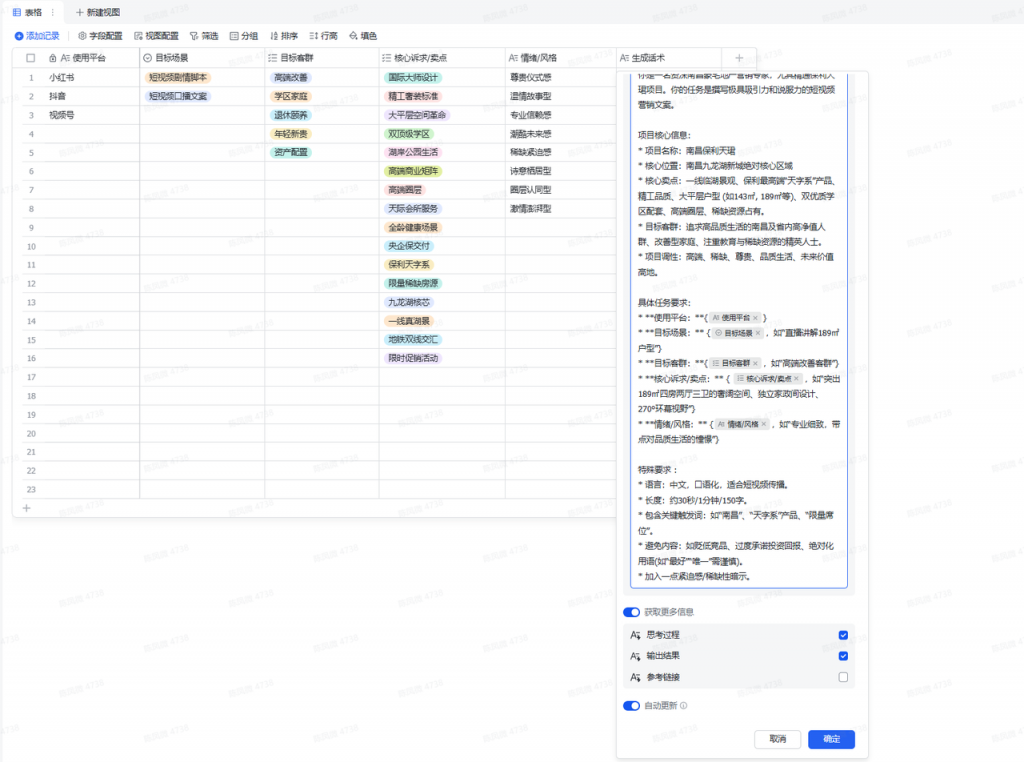Click the 参考链接 field type icon
Image resolution: width=1024 pixels, height=762 pixels.
click(x=635, y=677)
